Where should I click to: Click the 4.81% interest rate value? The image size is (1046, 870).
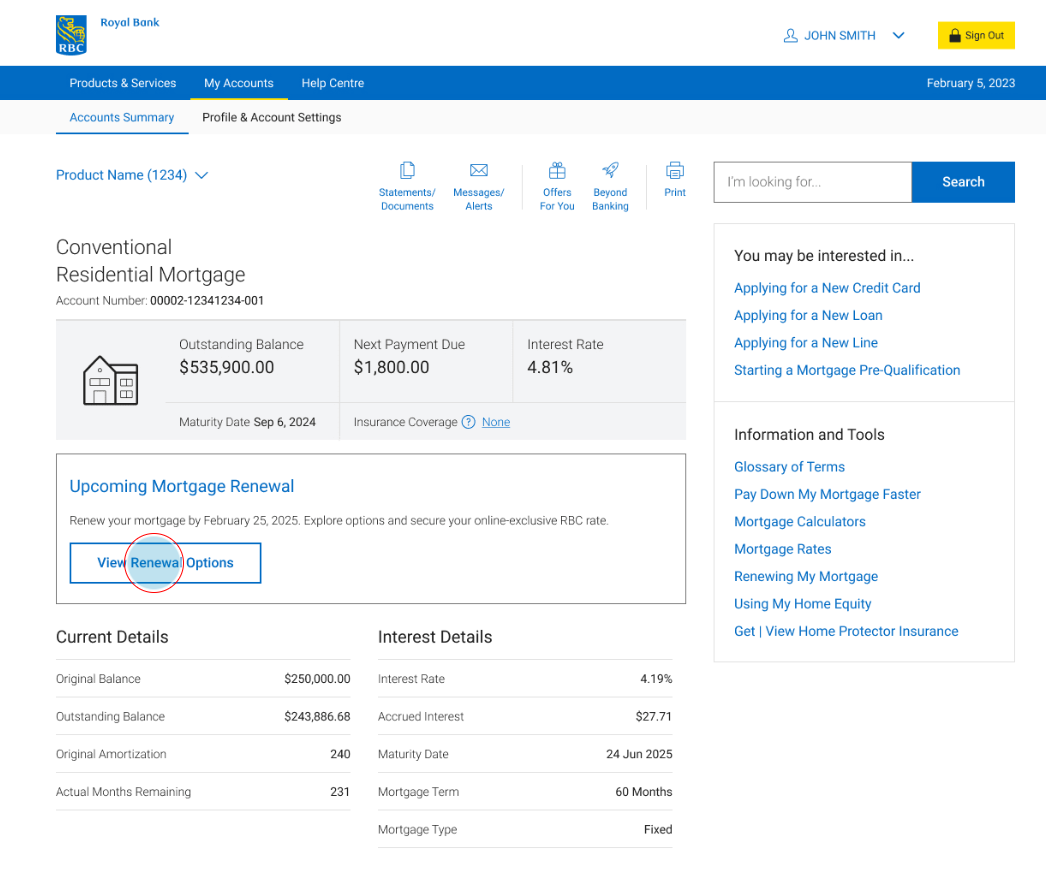pos(550,367)
